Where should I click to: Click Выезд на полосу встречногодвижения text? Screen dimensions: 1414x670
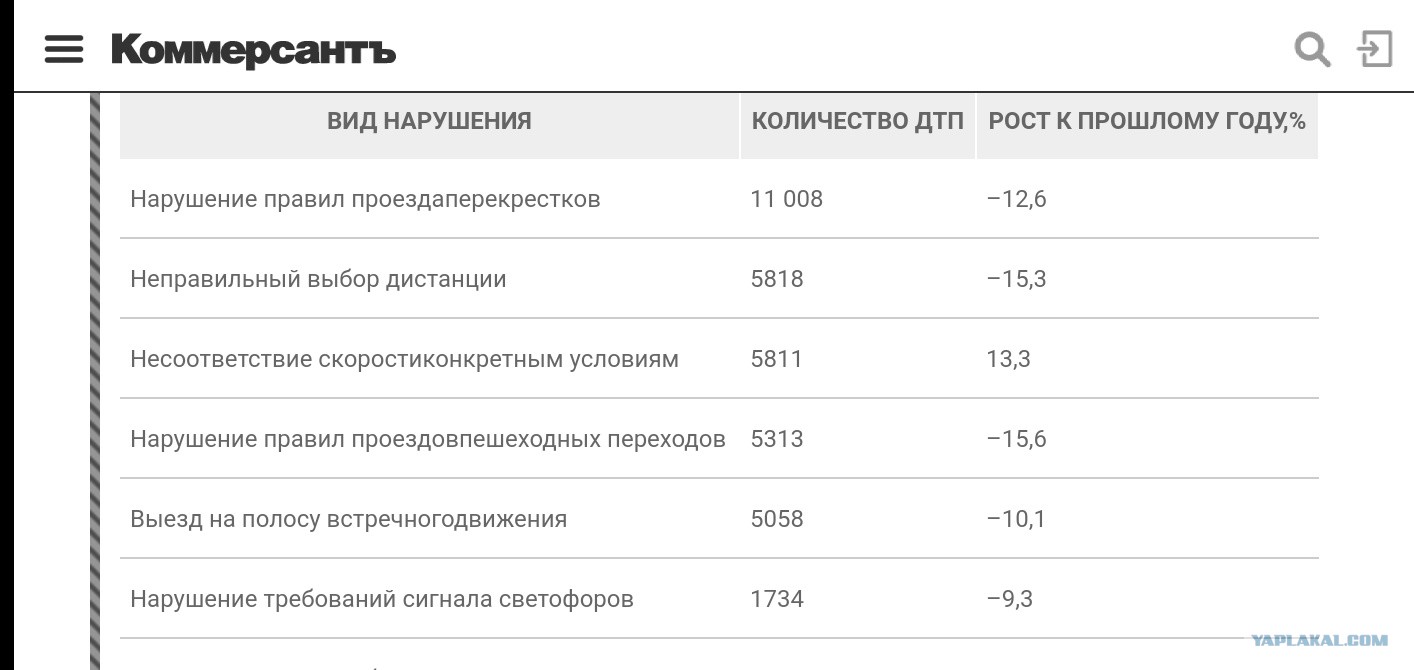coord(348,519)
